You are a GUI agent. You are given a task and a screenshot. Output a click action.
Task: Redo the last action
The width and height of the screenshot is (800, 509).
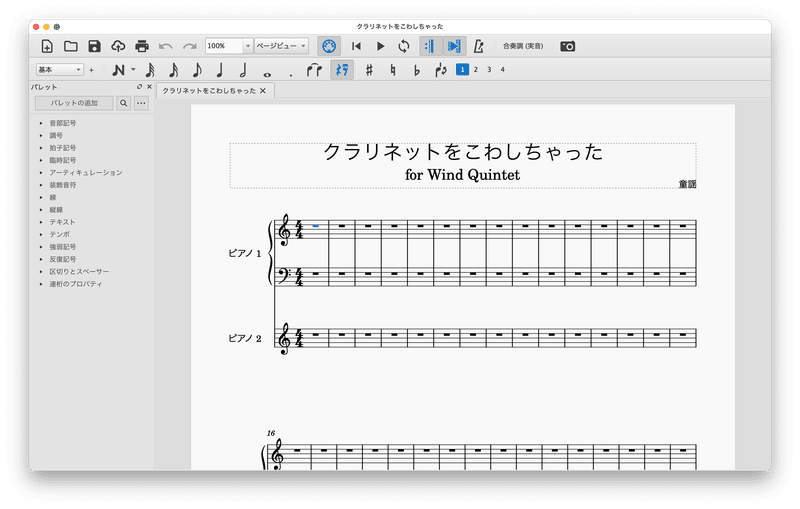pos(189,46)
